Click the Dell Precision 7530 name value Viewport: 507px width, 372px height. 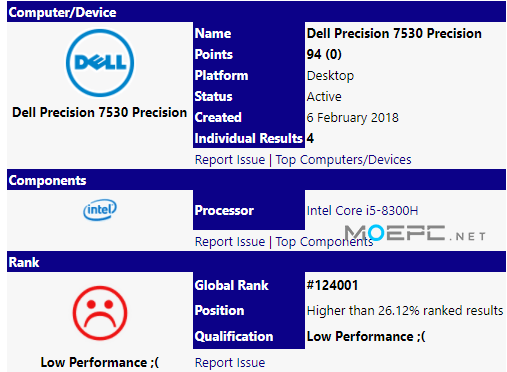pos(394,33)
